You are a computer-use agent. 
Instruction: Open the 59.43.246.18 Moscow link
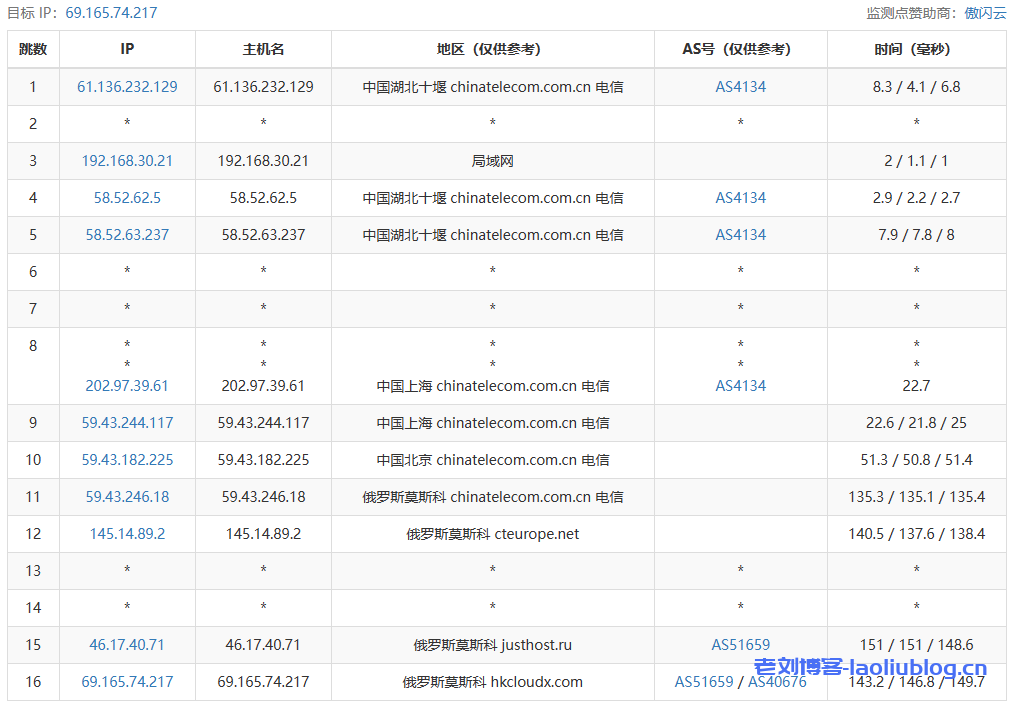126,497
